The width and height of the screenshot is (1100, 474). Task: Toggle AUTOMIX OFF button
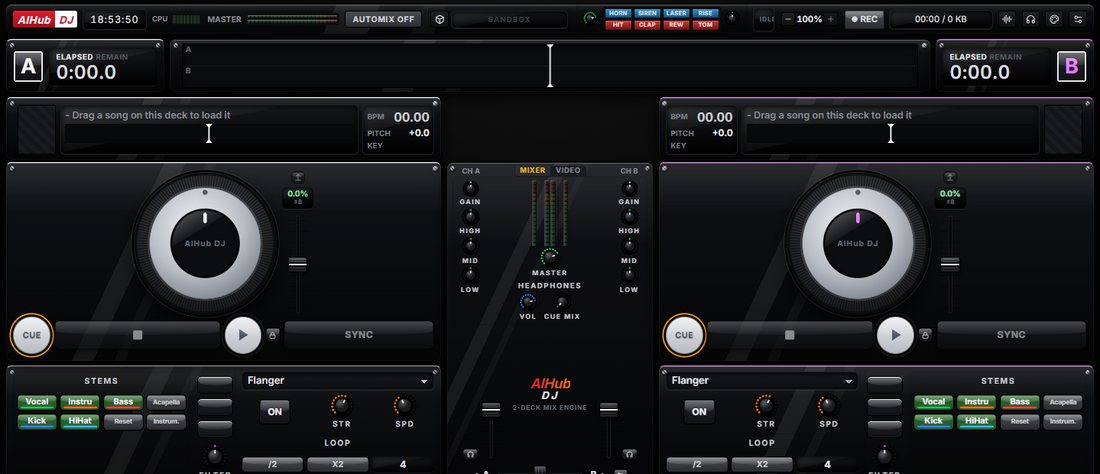click(x=383, y=19)
